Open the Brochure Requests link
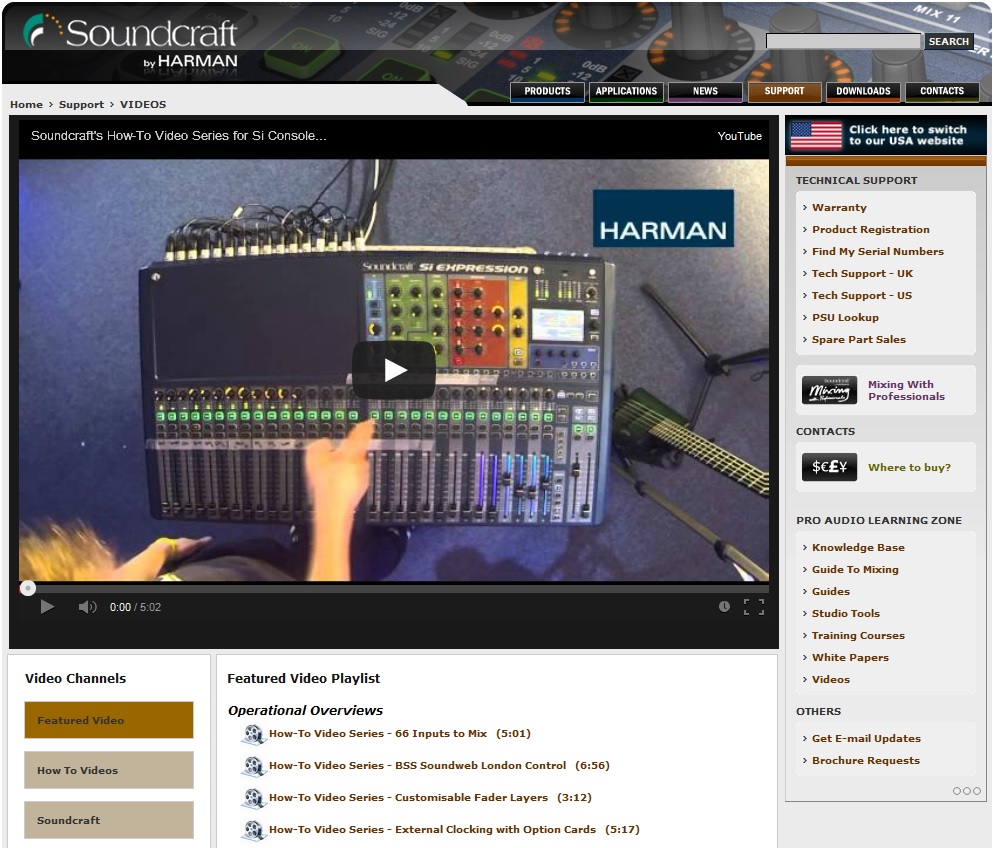 866,761
